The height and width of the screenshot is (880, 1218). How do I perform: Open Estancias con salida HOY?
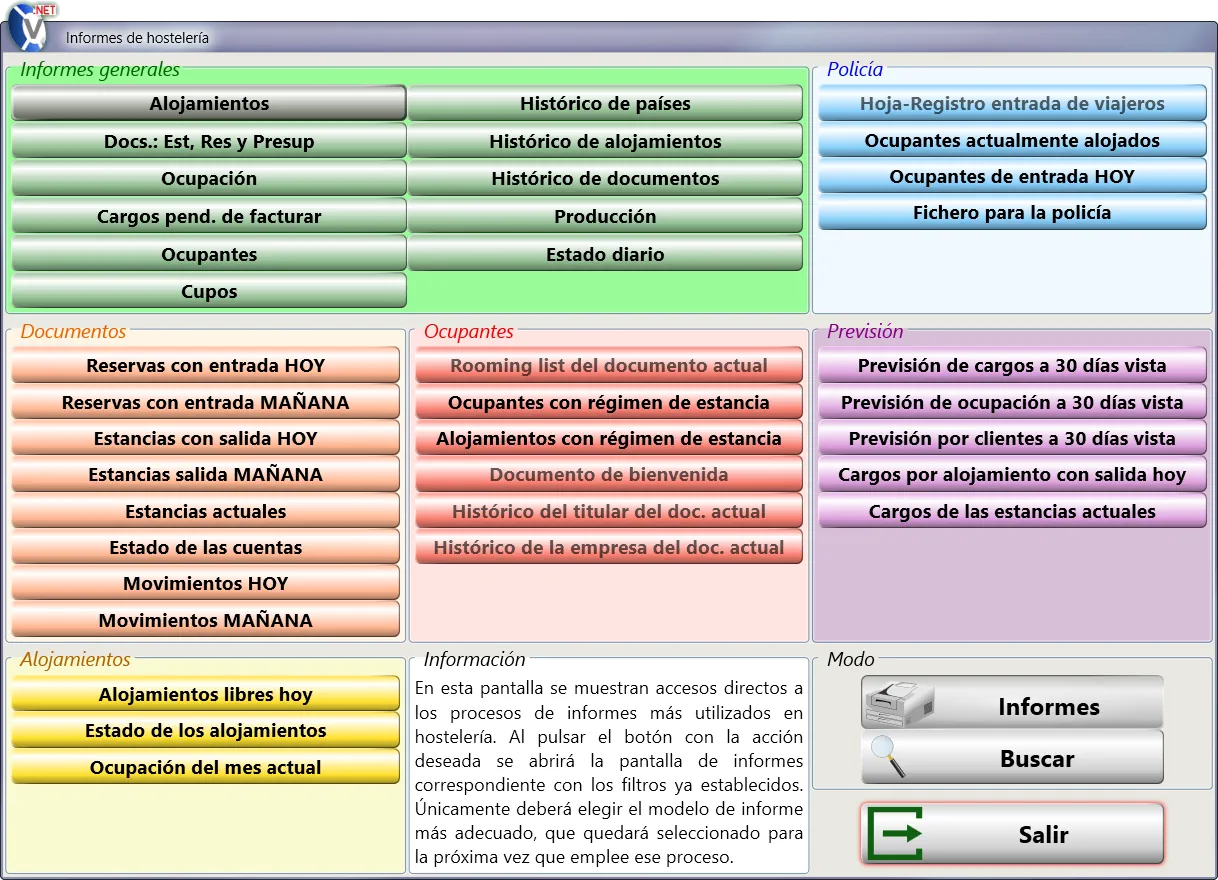coord(206,439)
